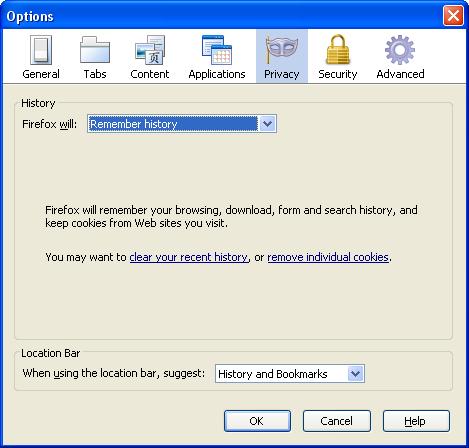The image size is (469, 448).
Task: Click the Options title bar text
Action: pos(30,17)
